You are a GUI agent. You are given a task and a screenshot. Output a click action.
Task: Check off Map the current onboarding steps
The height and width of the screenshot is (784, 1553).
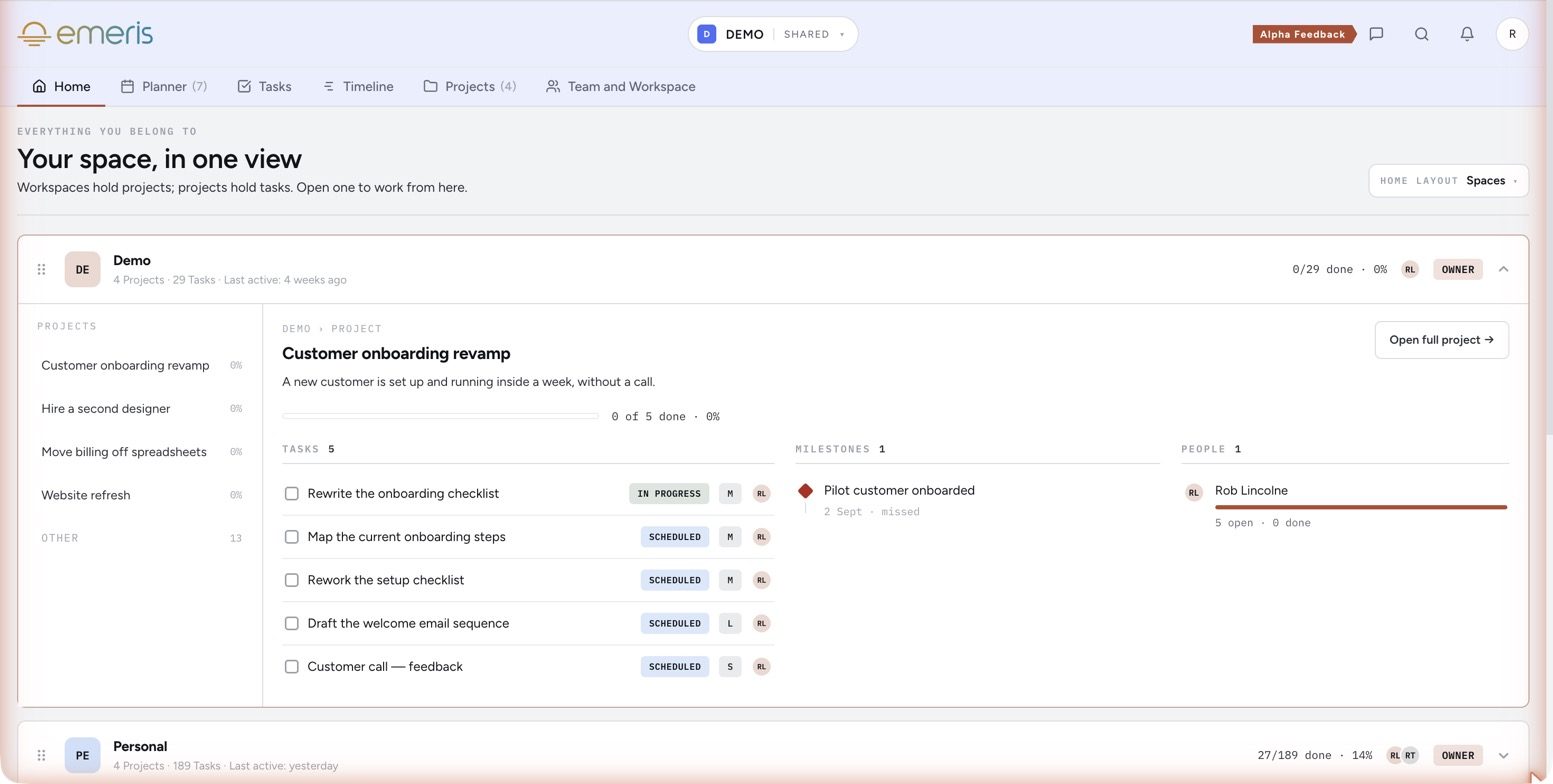coord(292,537)
